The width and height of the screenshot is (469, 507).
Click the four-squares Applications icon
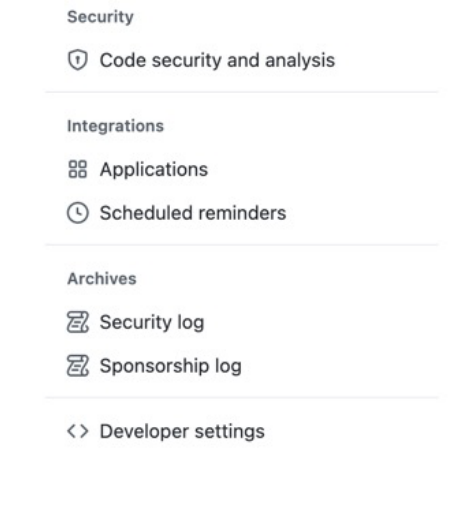(x=78, y=169)
